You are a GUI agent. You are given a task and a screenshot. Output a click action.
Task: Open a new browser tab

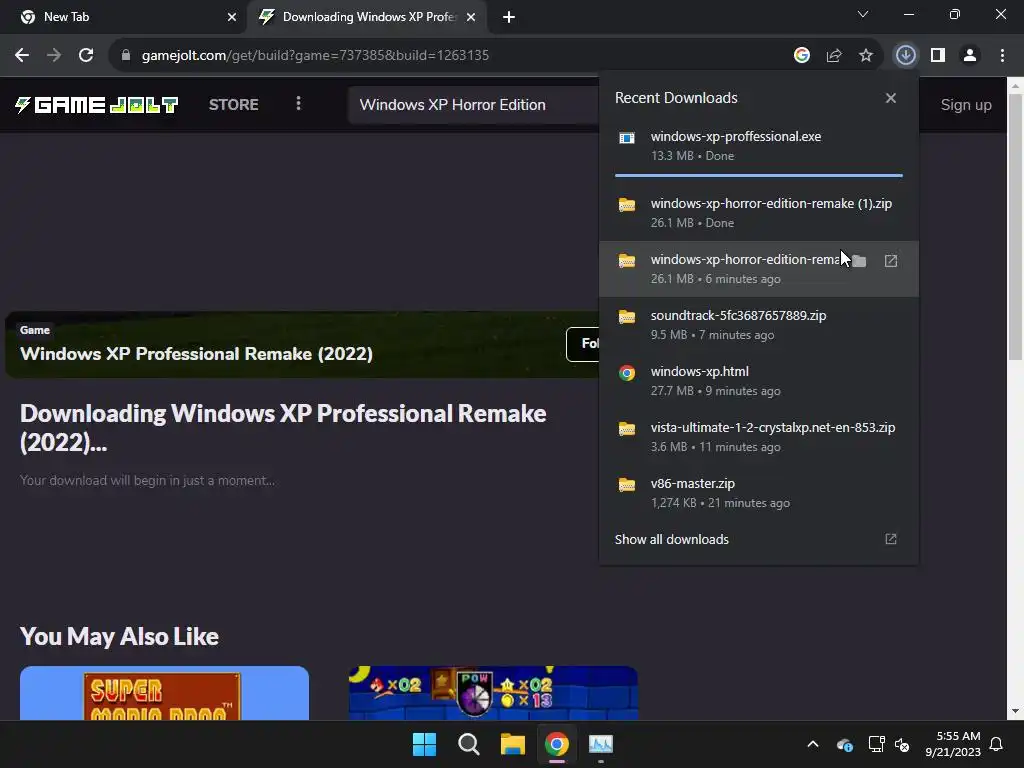(x=509, y=17)
